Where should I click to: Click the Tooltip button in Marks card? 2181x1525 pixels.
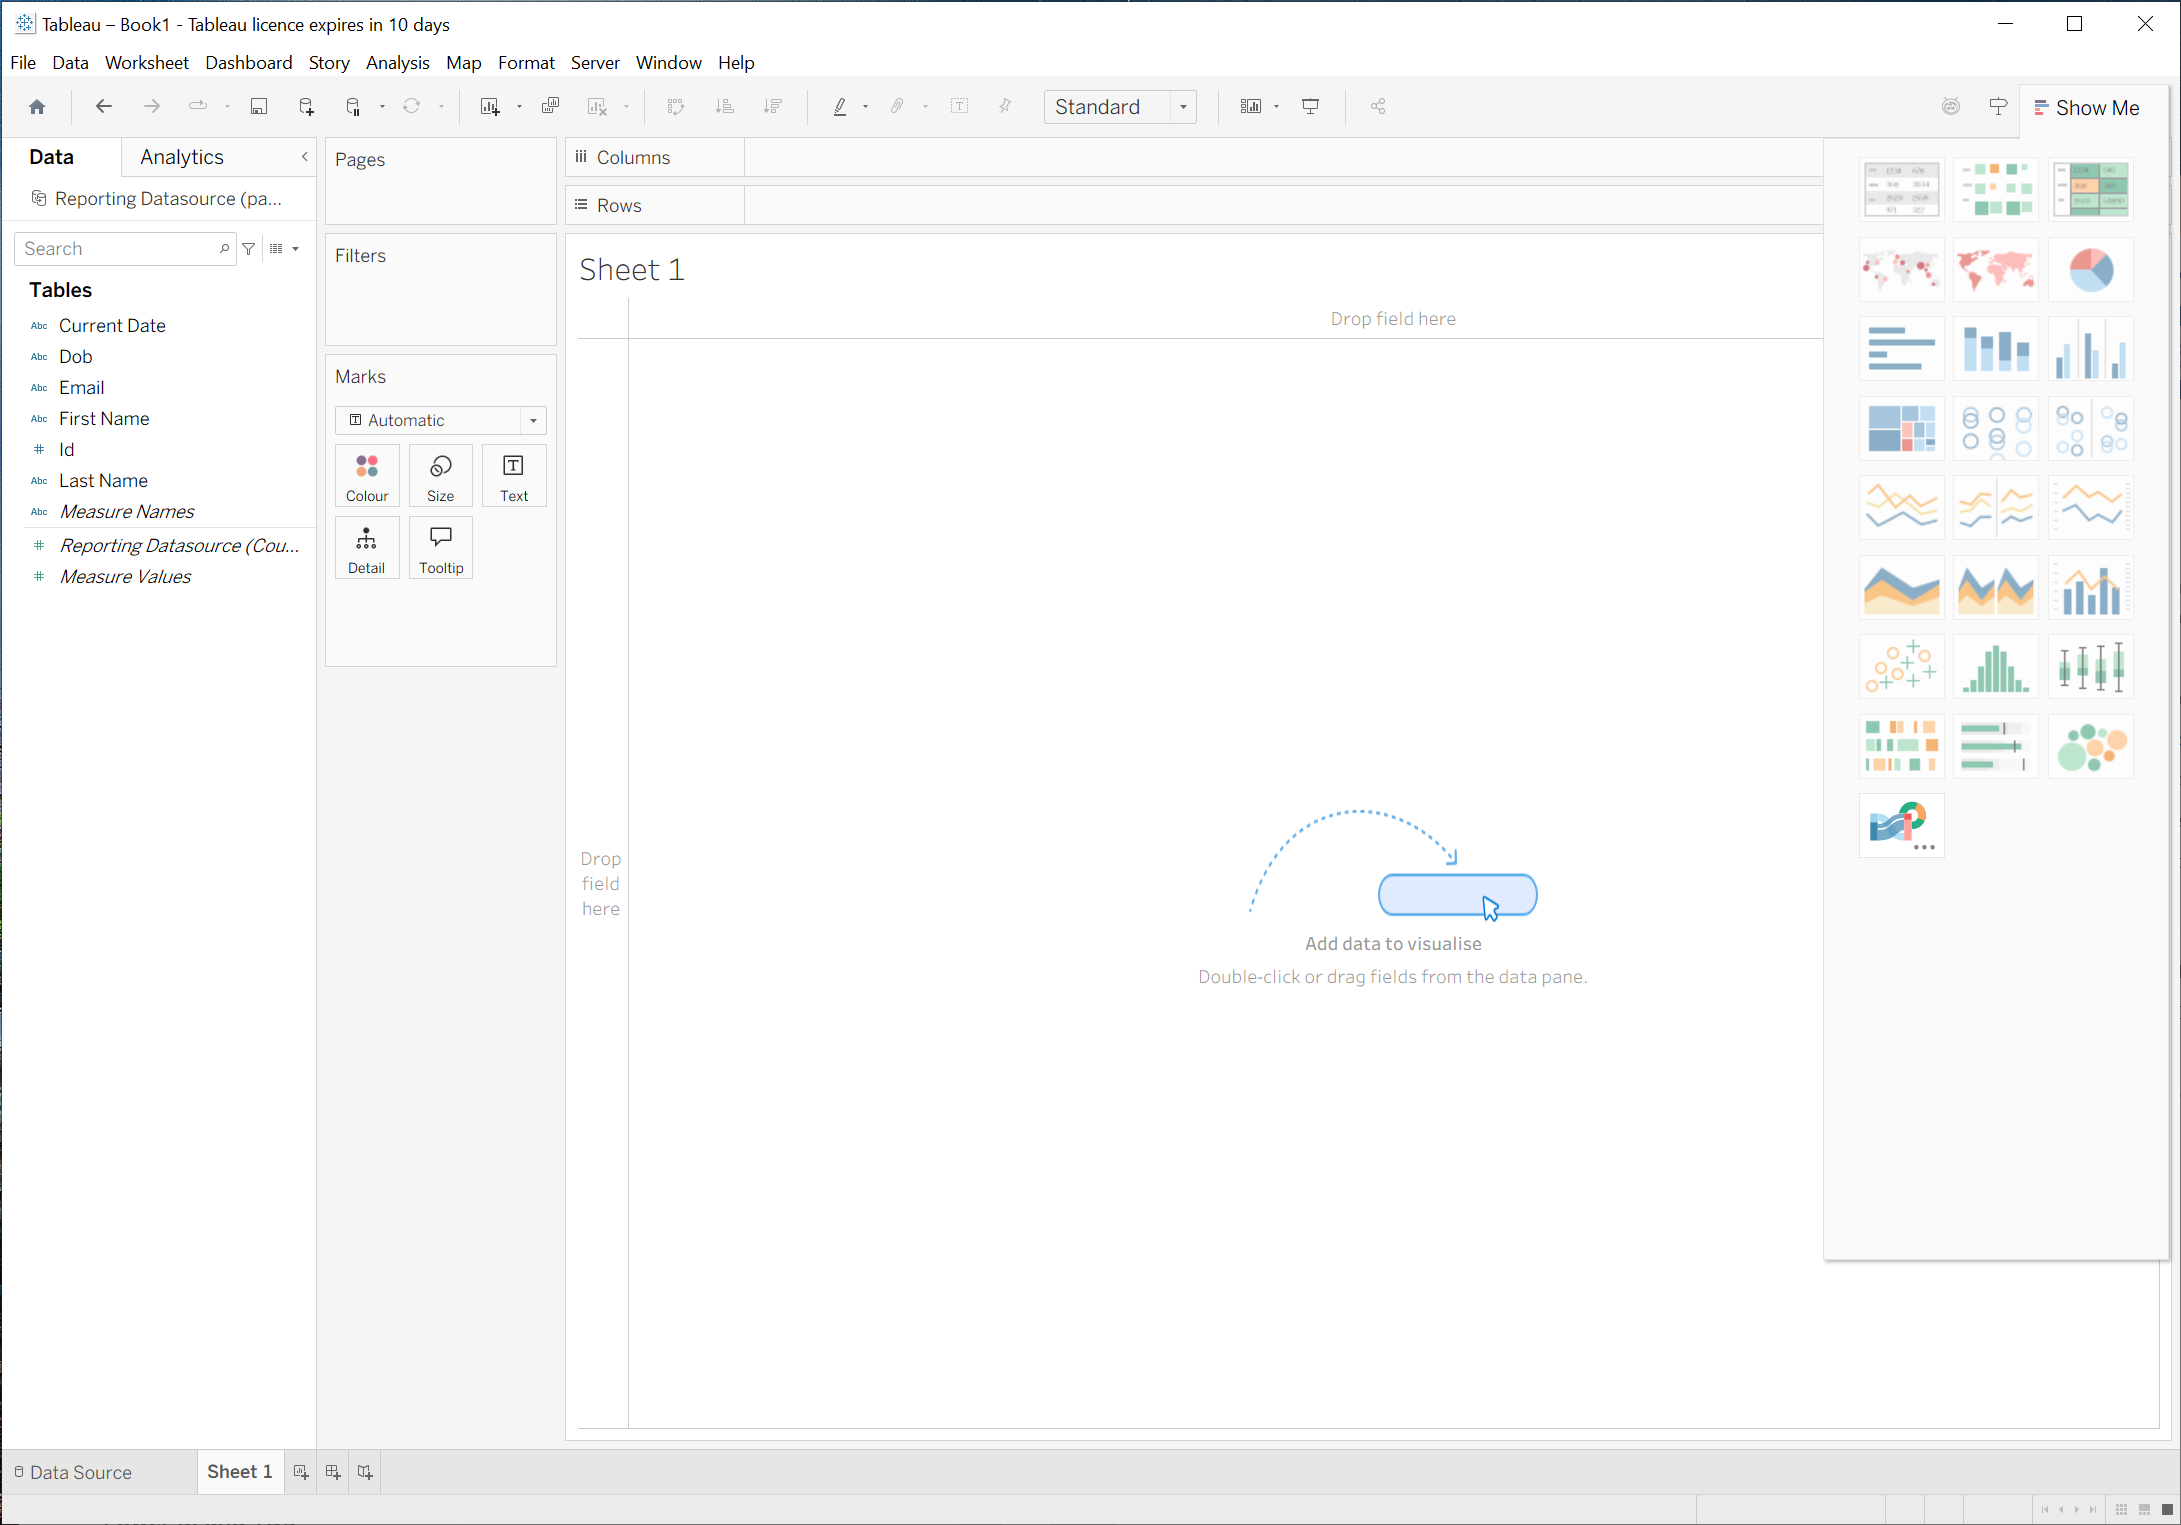click(441, 549)
